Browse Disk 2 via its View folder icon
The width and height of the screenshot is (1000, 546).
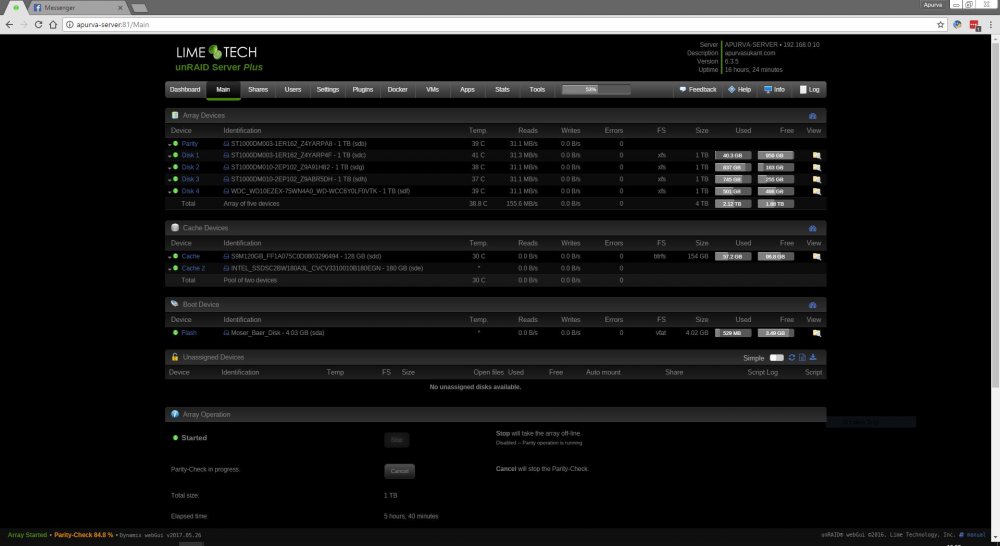pos(816,168)
